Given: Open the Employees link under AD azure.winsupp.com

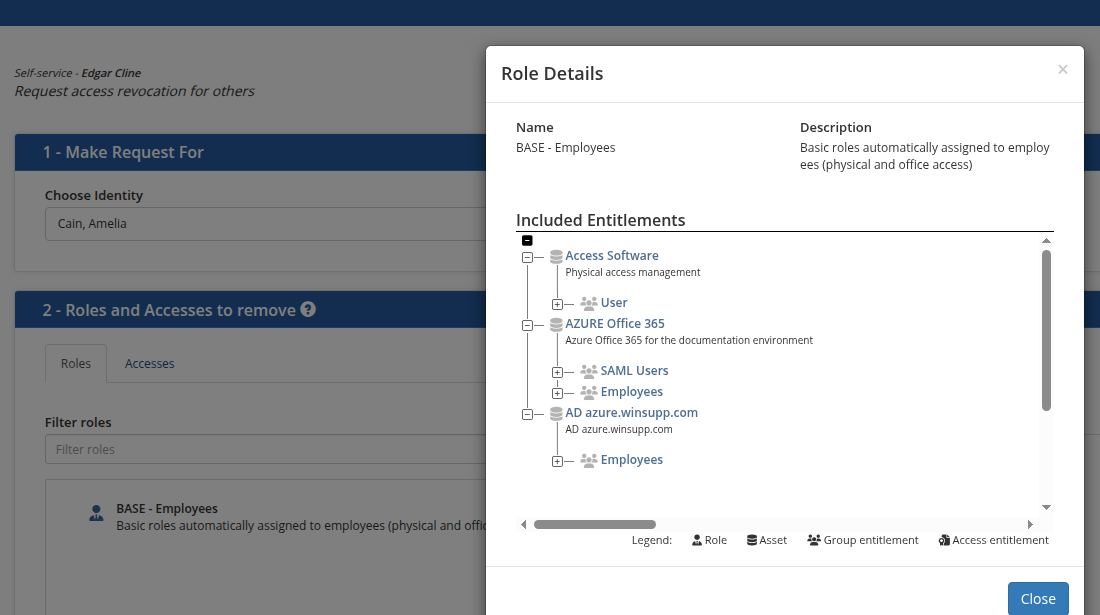Looking at the screenshot, I should (x=631, y=460).
